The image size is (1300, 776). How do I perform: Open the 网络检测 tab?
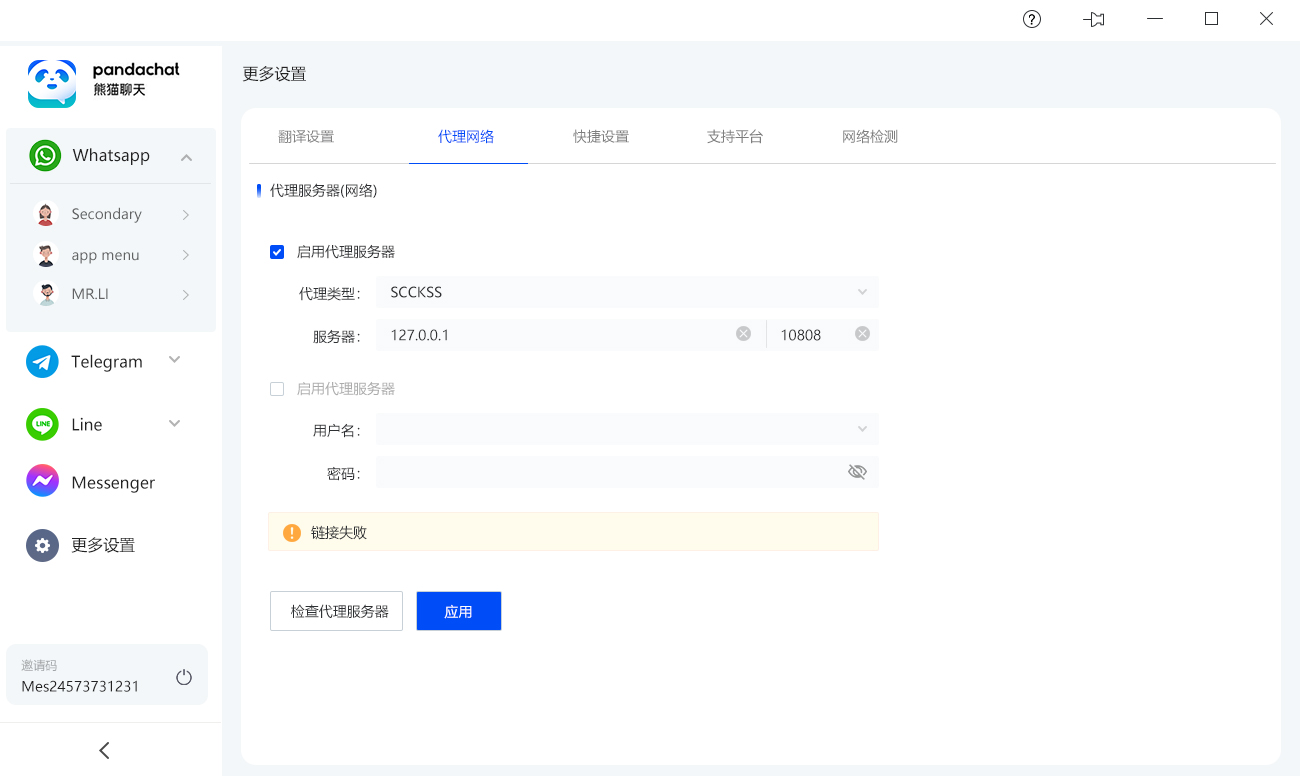869,137
